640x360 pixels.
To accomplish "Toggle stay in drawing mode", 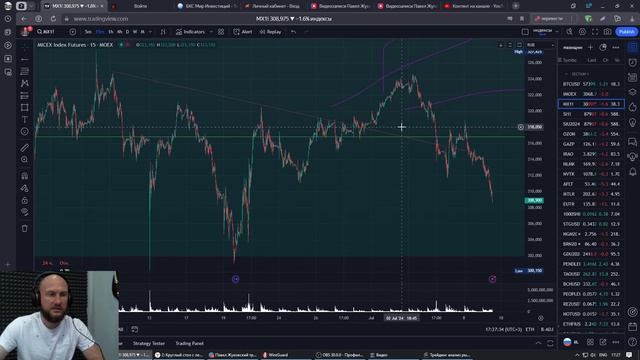I will 24,188.
